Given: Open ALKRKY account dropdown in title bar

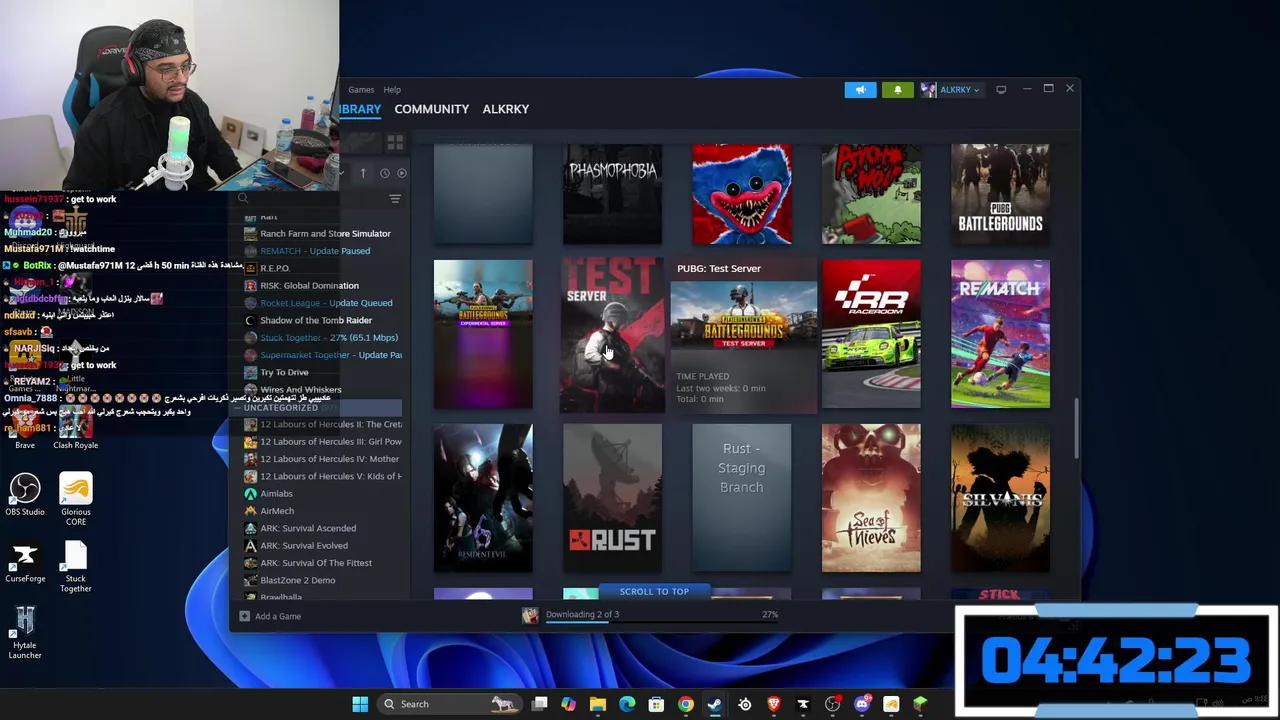Looking at the screenshot, I should [950, 90].
